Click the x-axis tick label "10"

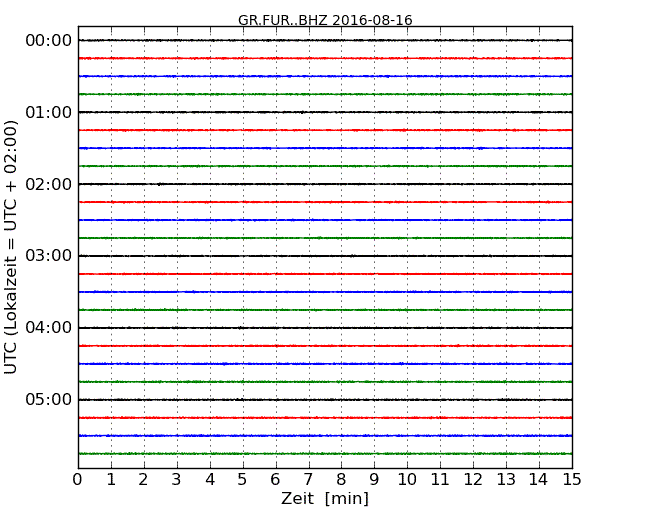(407, 480)
